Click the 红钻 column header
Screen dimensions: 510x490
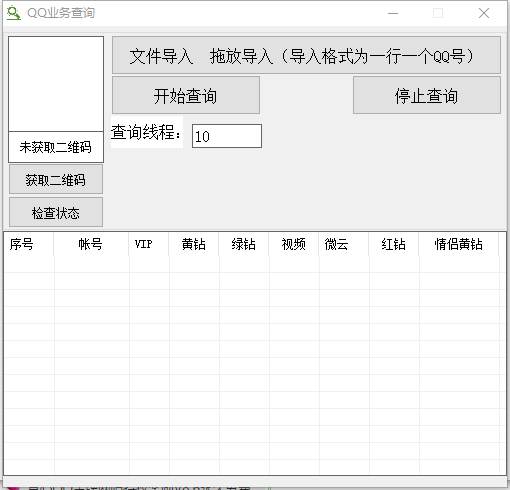pos(394,244)
